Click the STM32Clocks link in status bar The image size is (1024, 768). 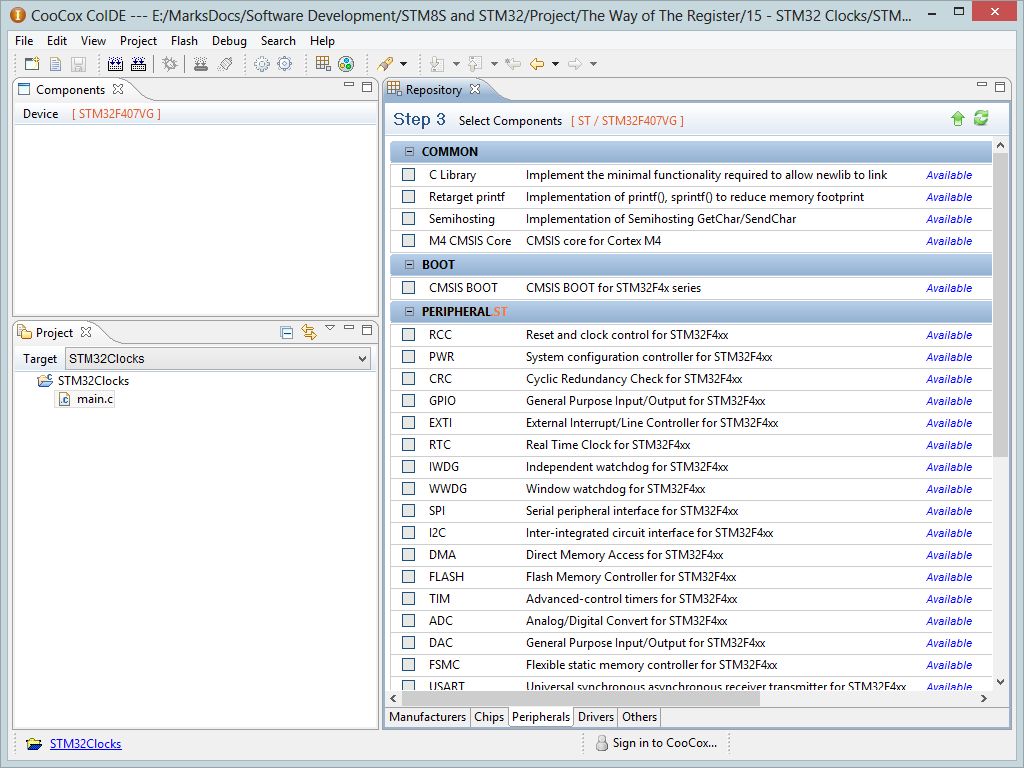point(86,743)
